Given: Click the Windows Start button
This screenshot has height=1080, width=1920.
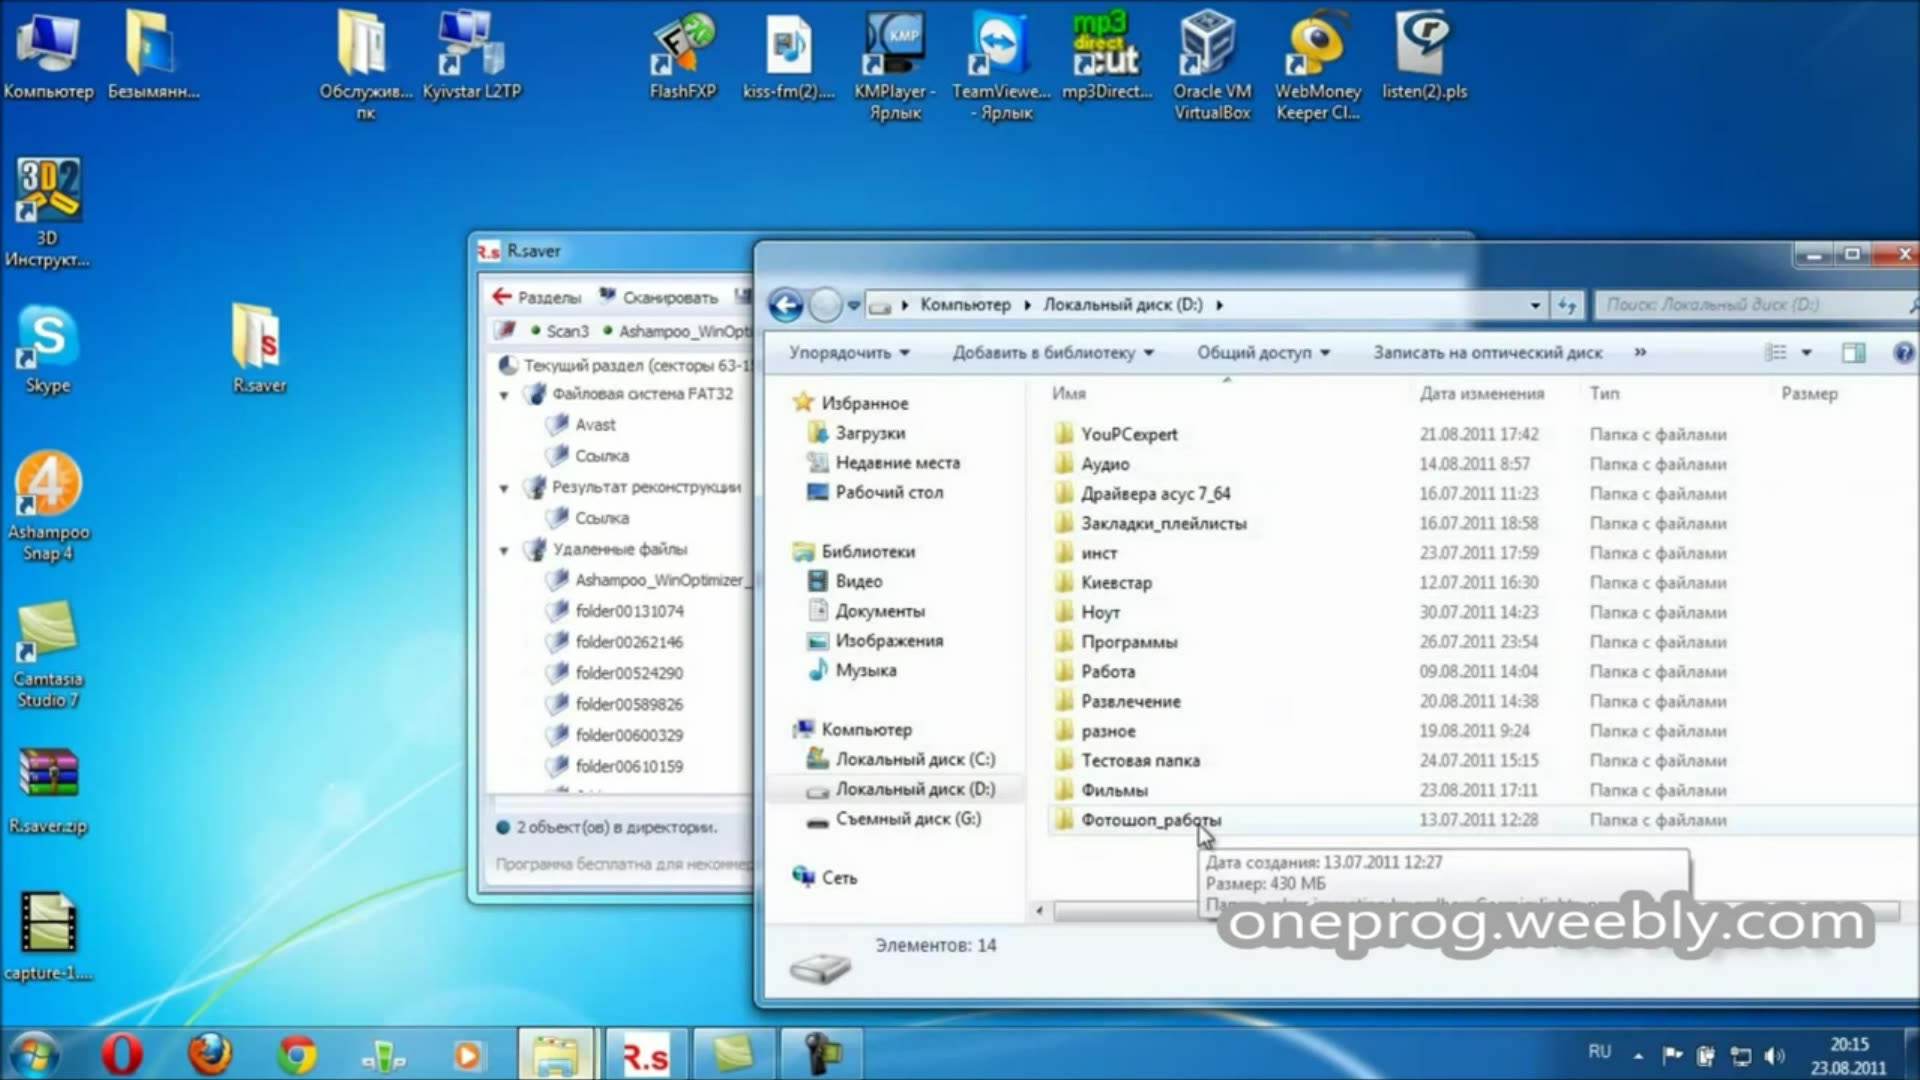Looking at the screenshot, I should (33, 1055).
